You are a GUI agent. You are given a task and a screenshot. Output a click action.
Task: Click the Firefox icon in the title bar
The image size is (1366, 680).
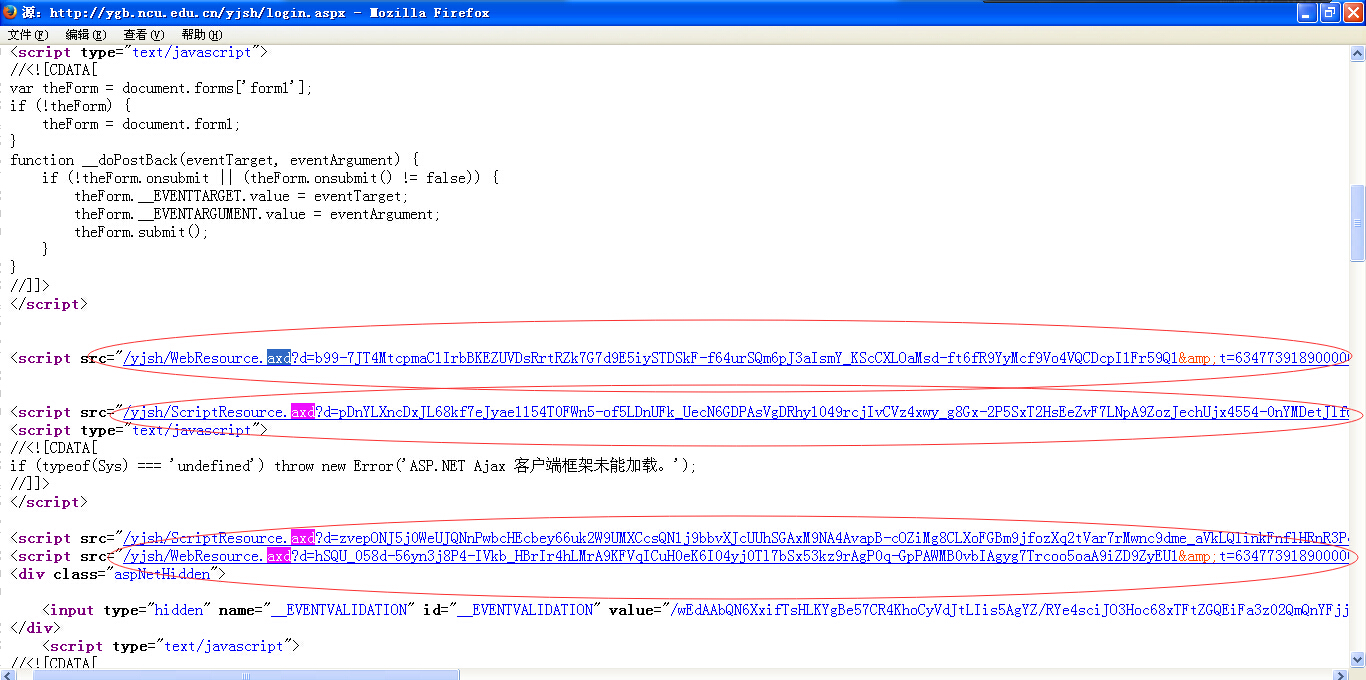(11, 12)
